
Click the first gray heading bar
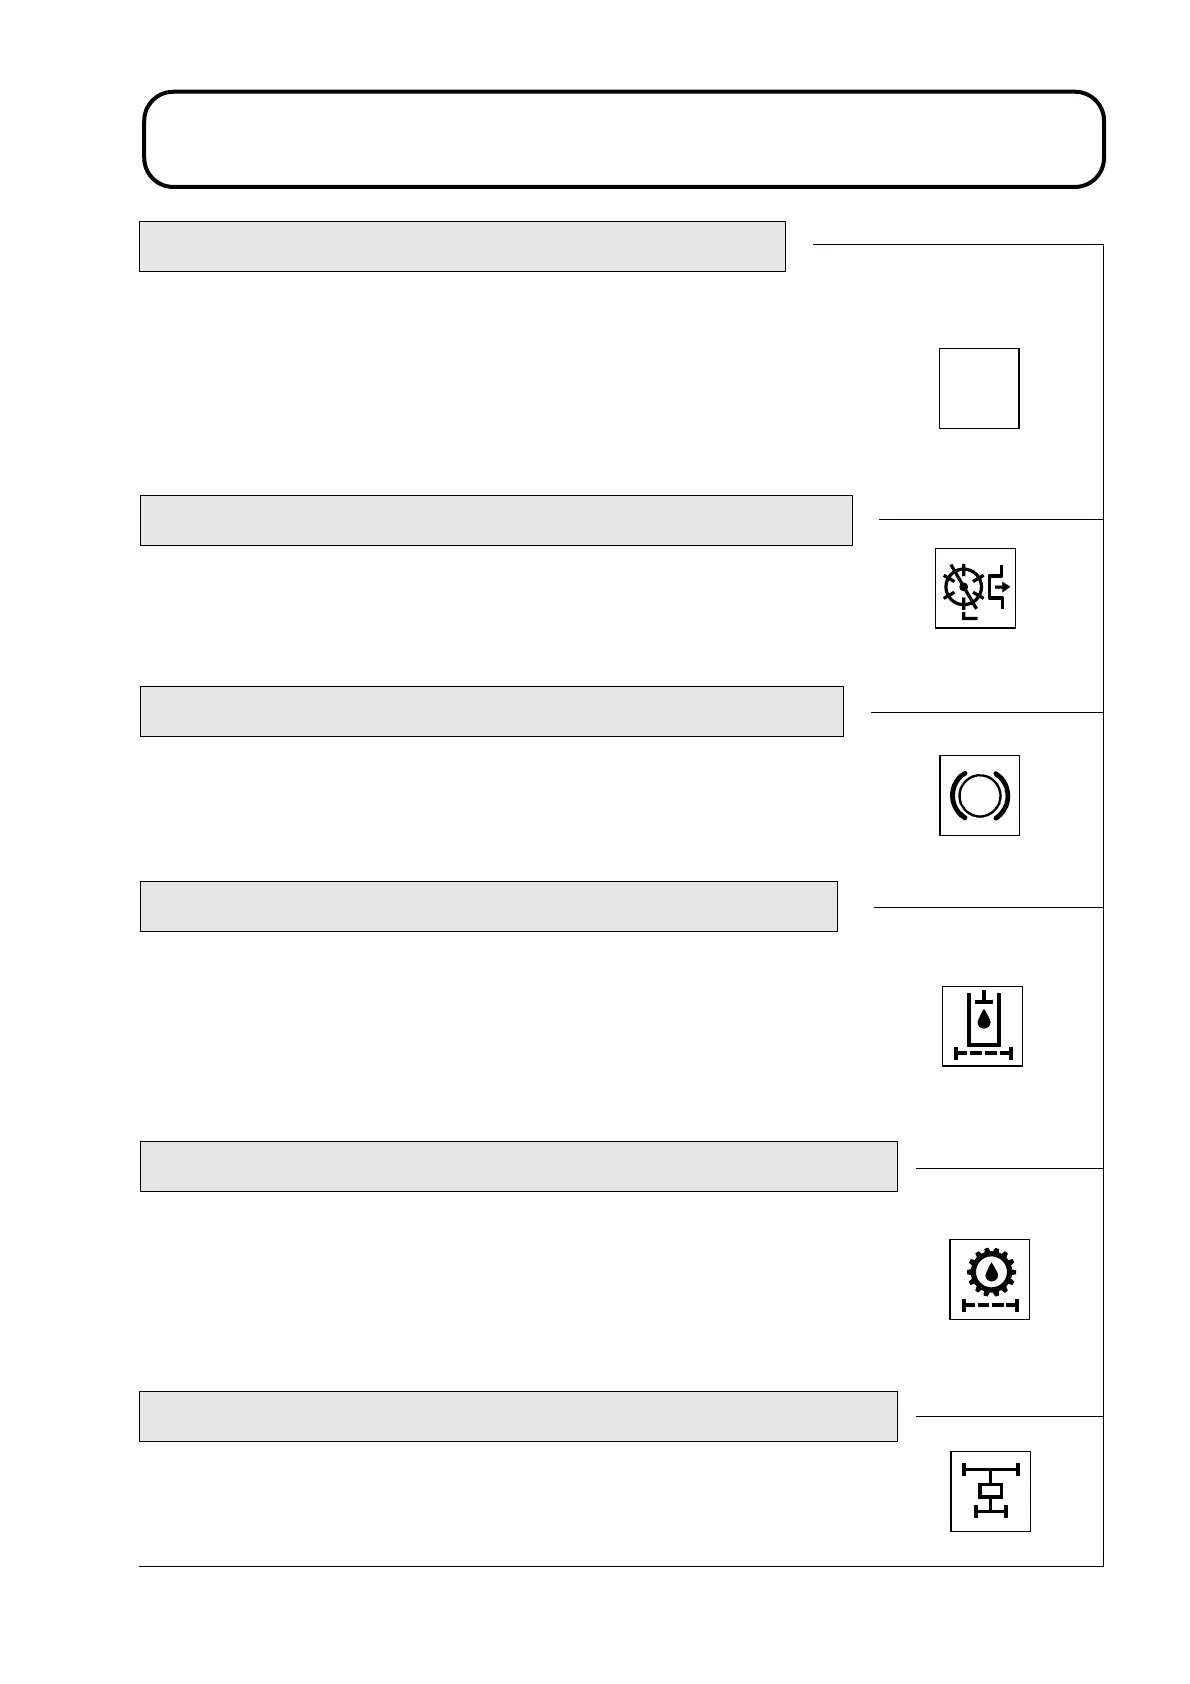[x=461, y=246]
